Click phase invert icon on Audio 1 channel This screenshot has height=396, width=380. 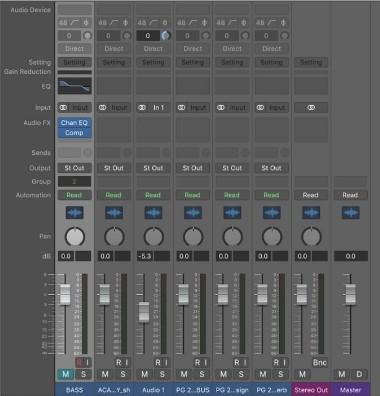pyautogui.click(x=165, y=23)
